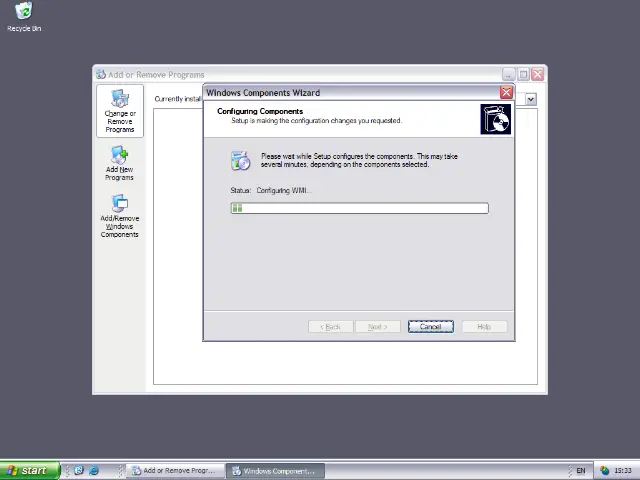Click the 'Setup is making the configuration changes' text
The width and height of the screenshot is (640, 480).
pos(316,121)
